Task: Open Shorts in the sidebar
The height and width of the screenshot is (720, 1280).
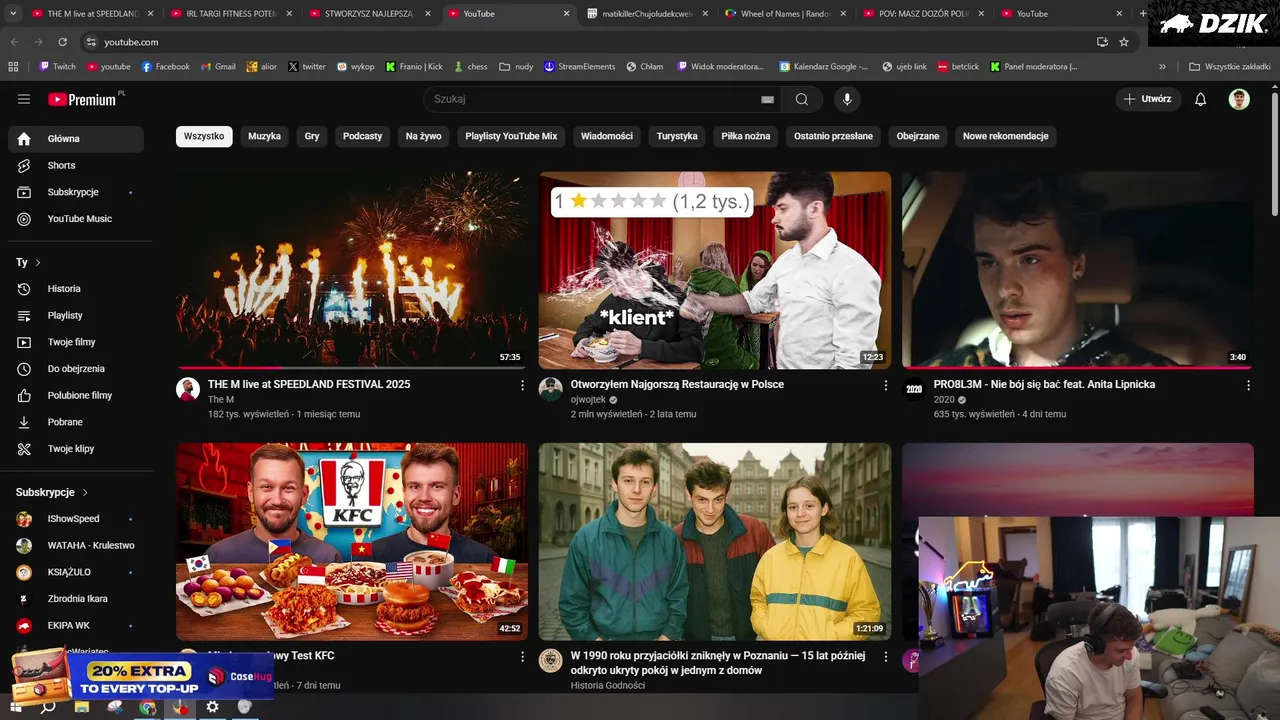Action: coord(76,165)
